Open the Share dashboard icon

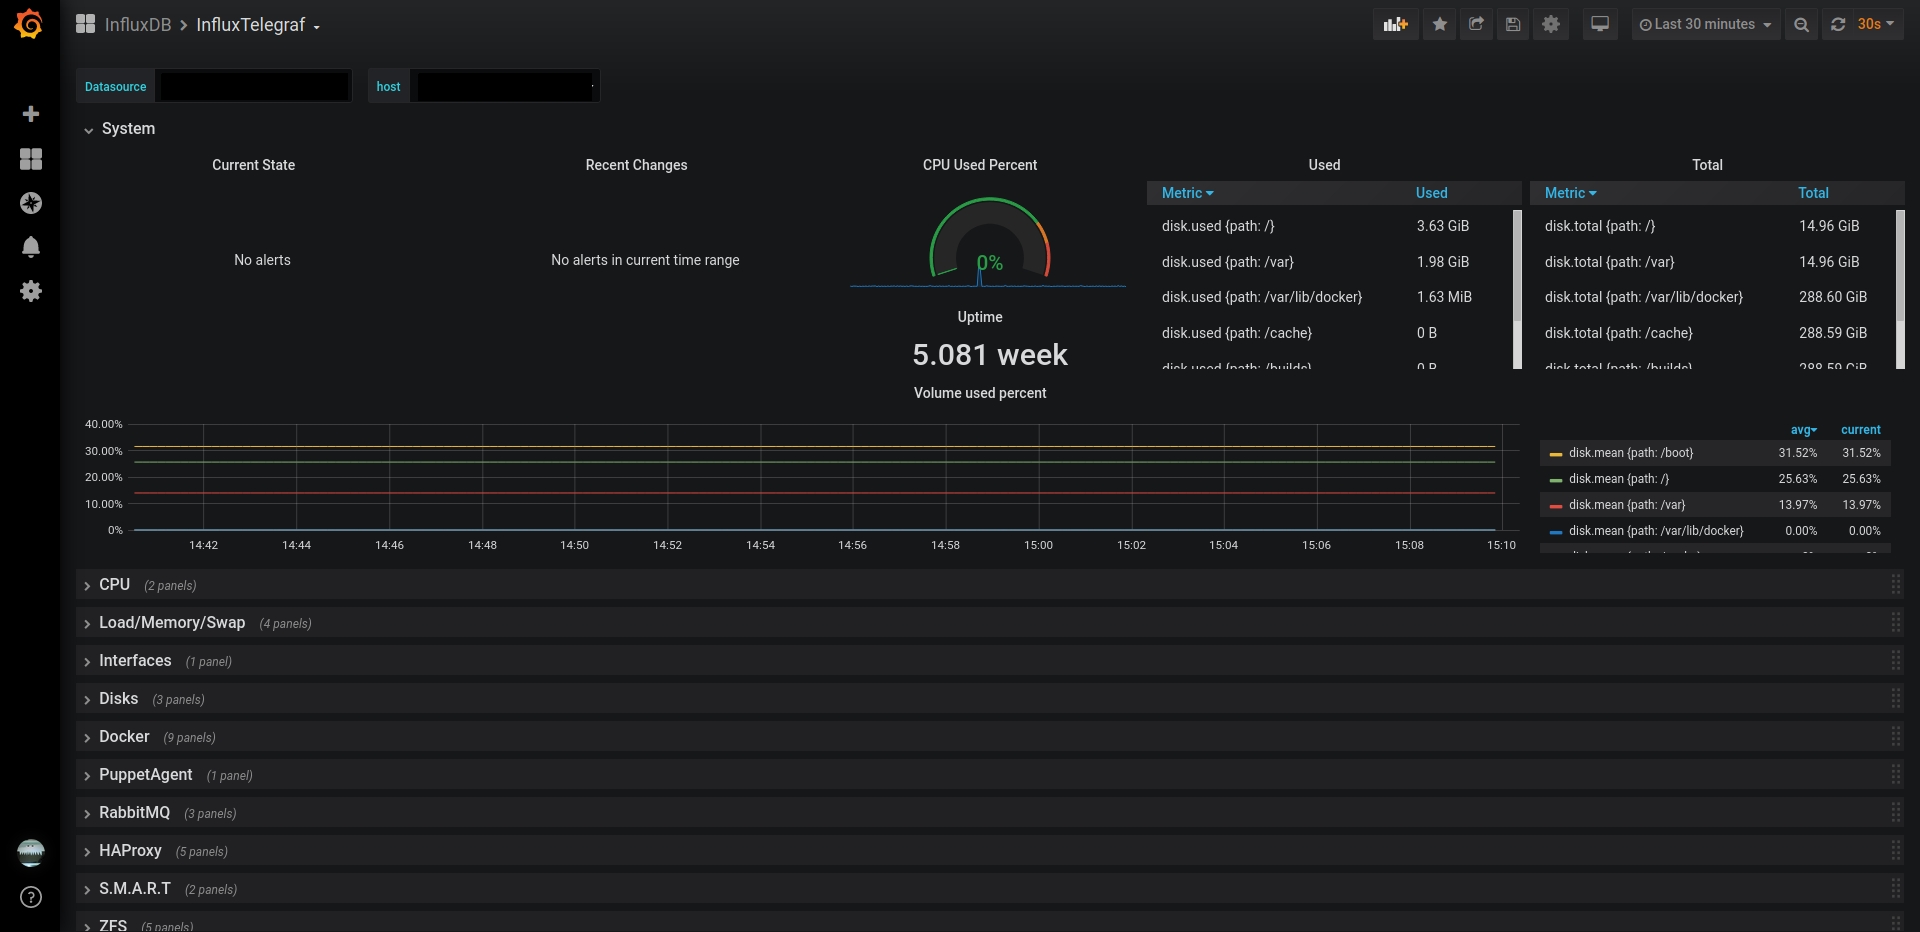point(1476,24)
